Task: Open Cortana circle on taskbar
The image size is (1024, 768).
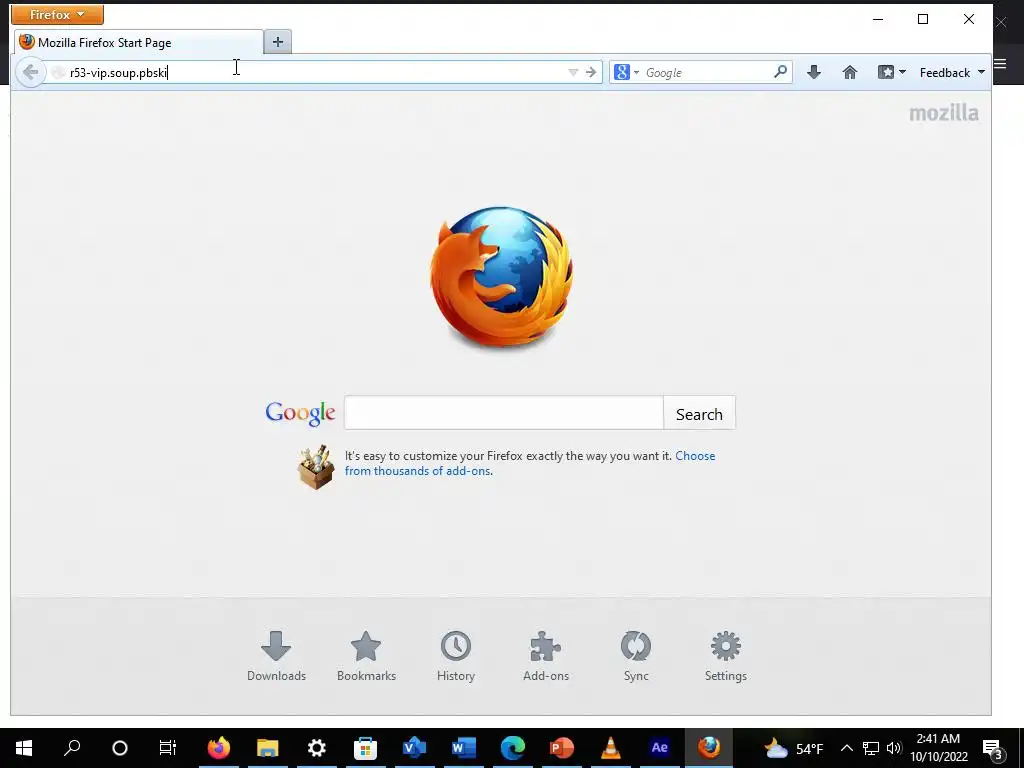Action: [120, 748]
